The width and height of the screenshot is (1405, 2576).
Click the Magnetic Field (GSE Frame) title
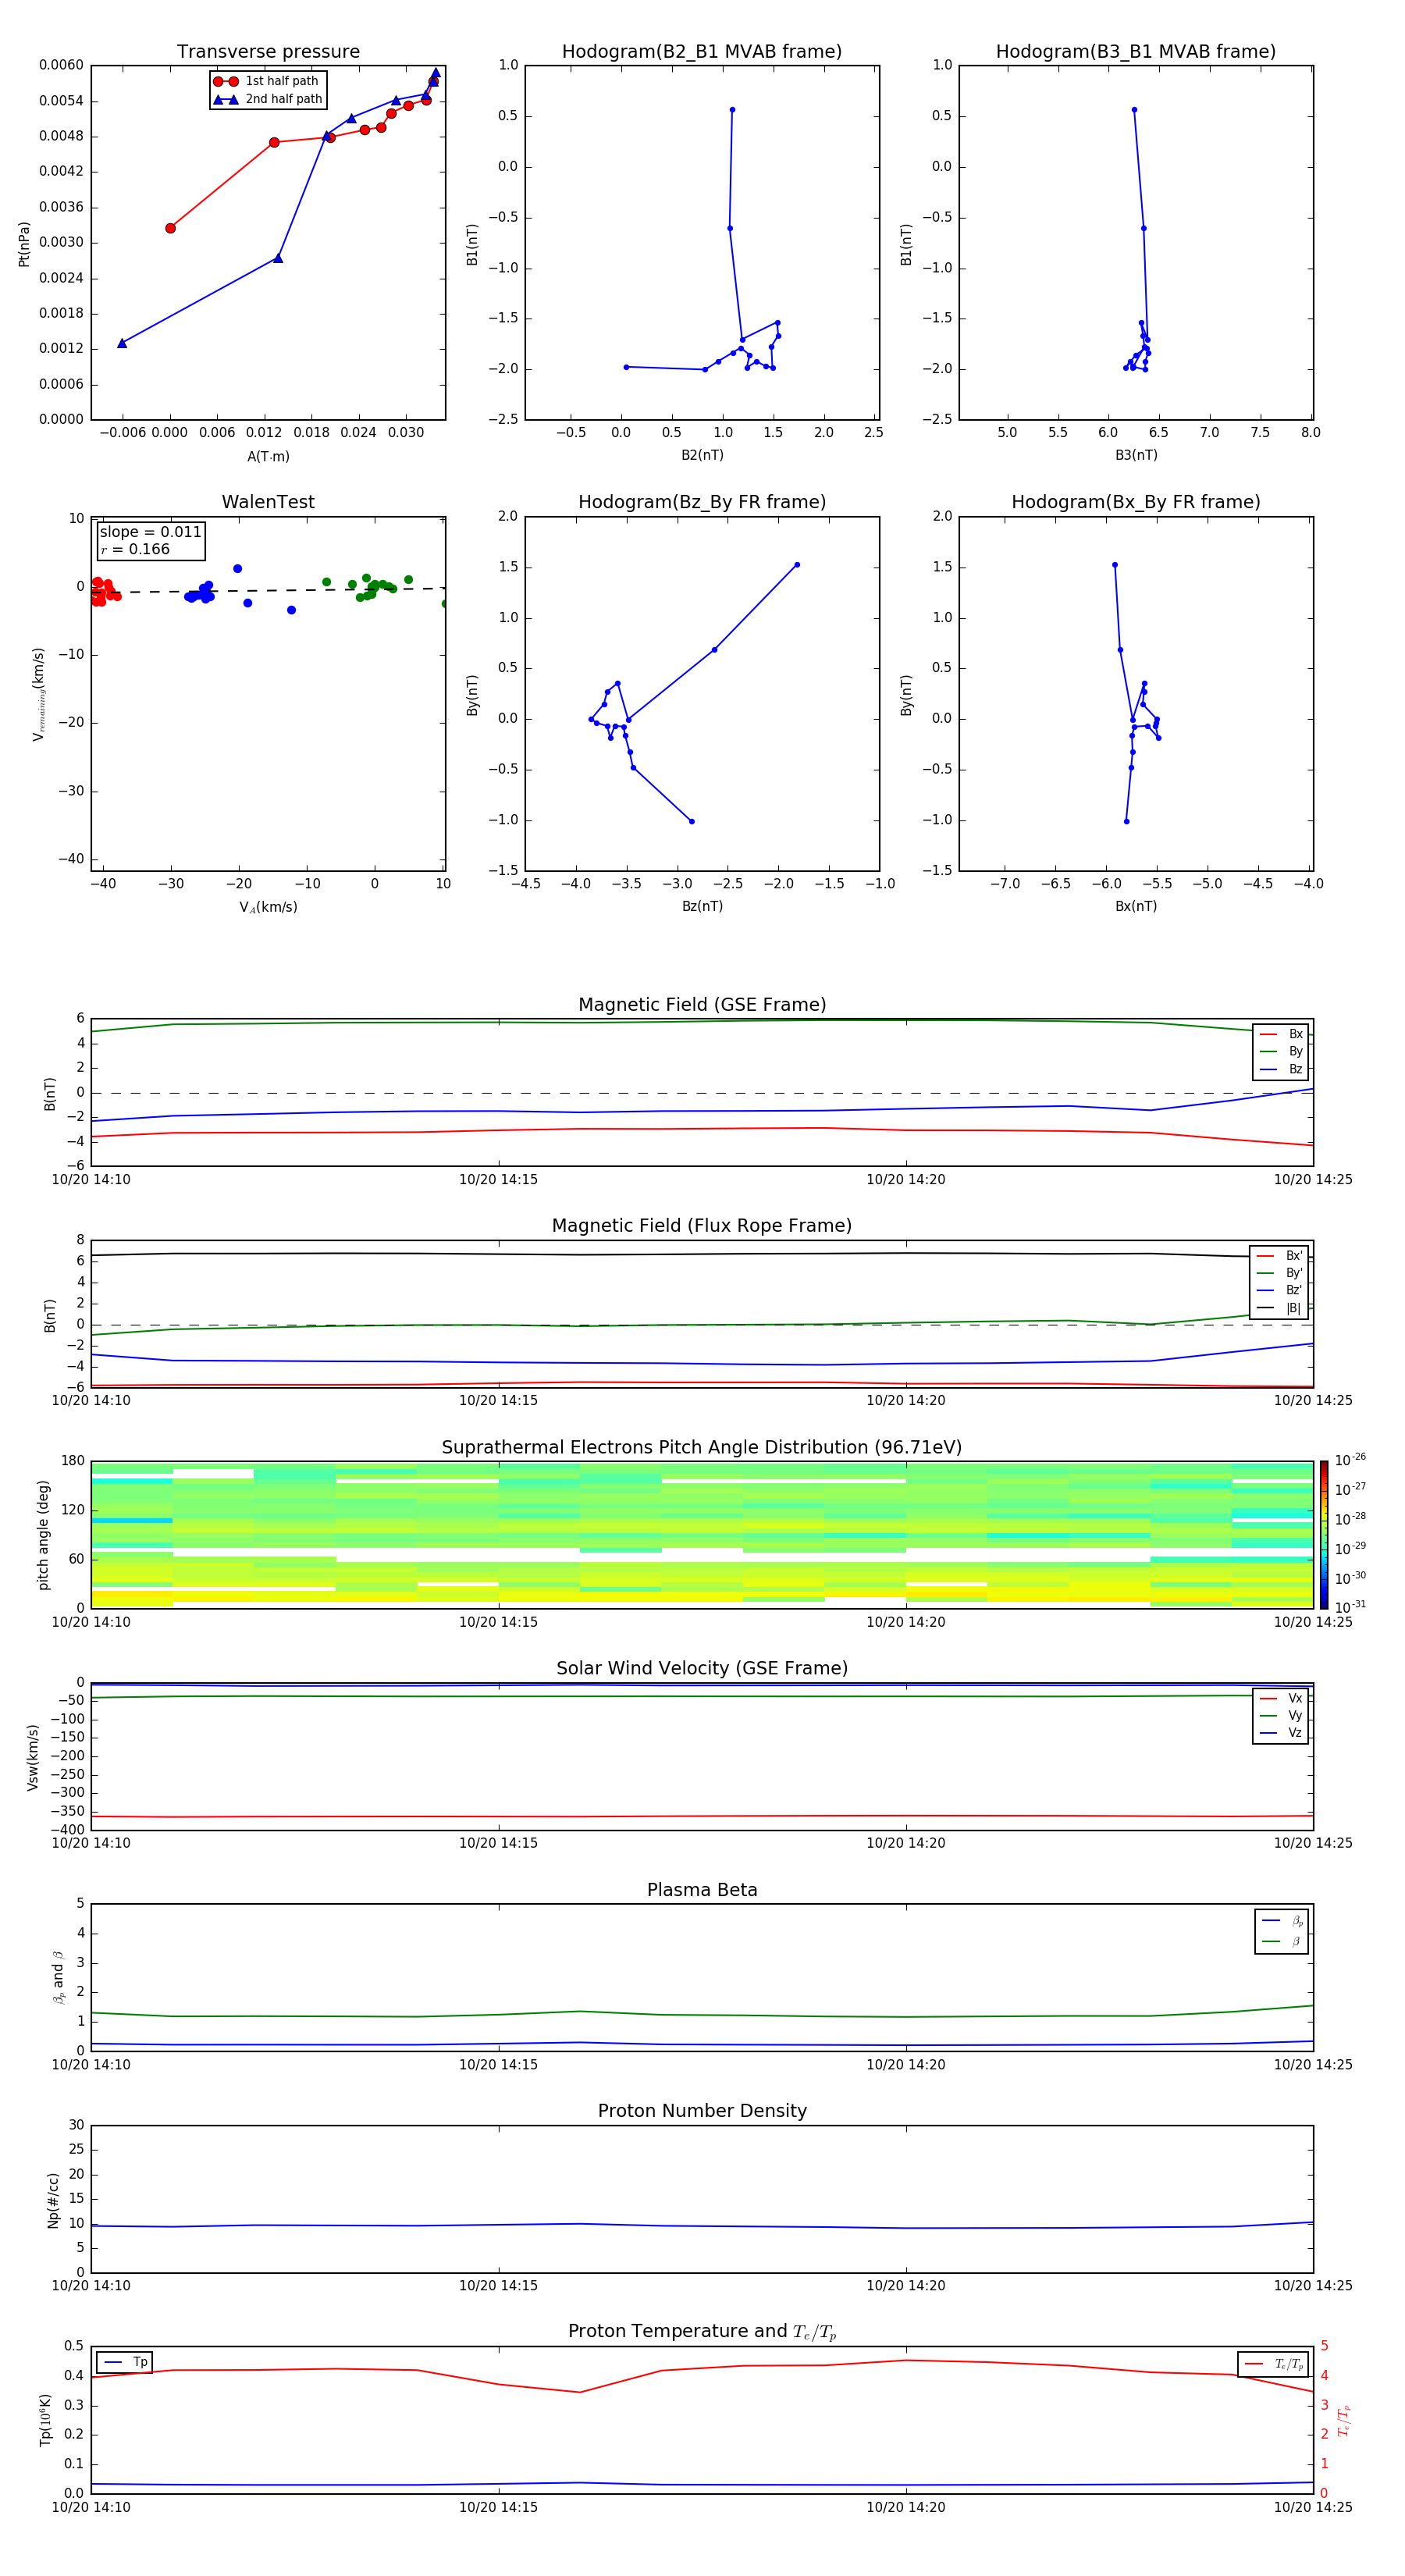(702, 1005)
